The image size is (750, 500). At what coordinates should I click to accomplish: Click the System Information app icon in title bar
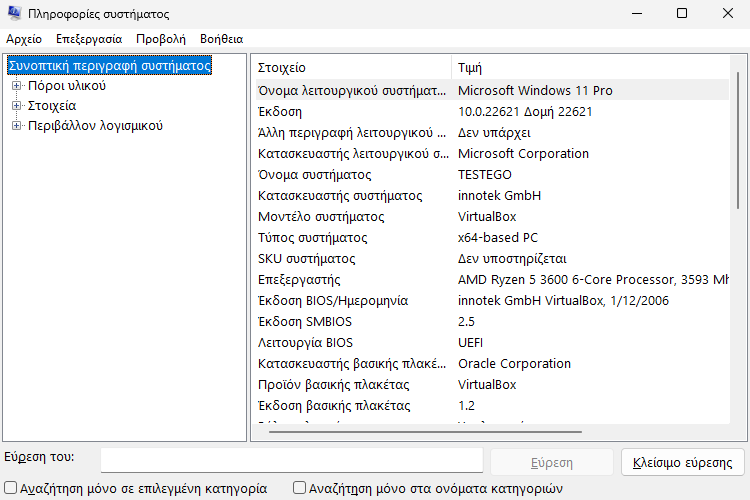click(14, 13)
